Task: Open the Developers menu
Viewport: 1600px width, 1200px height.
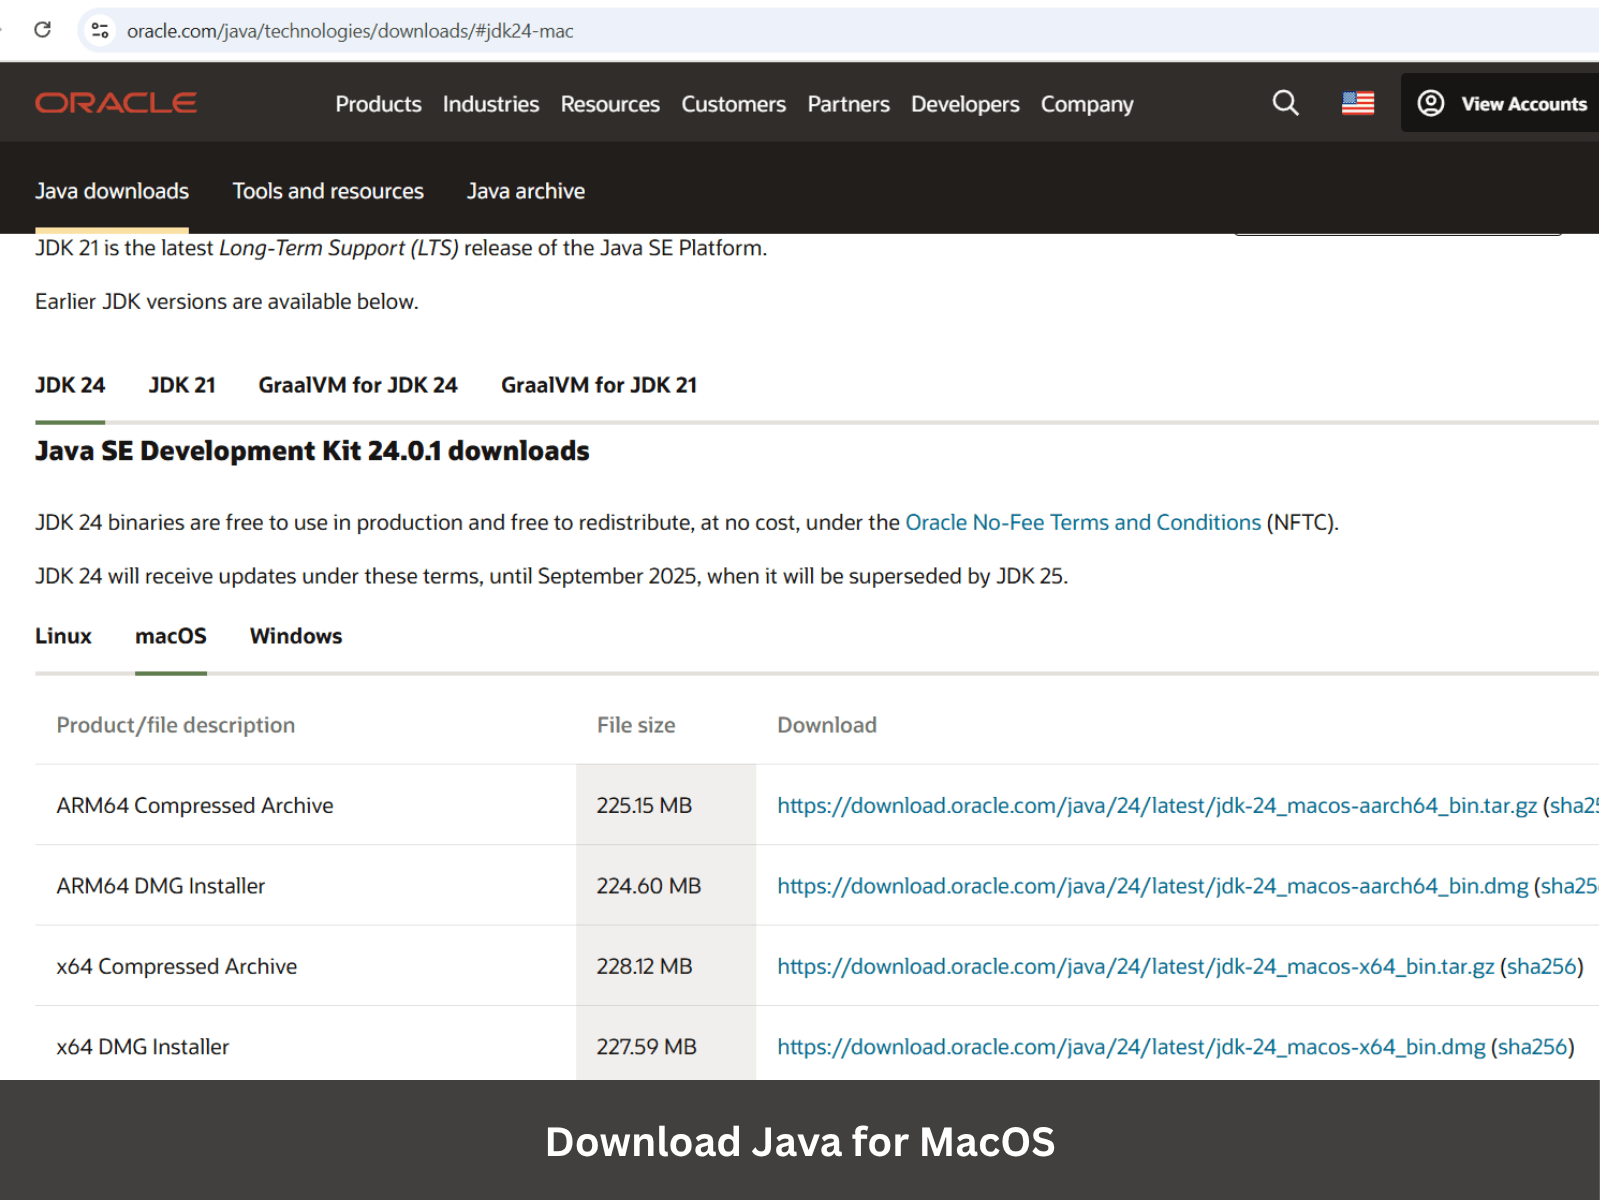Action: pos(964,104)
